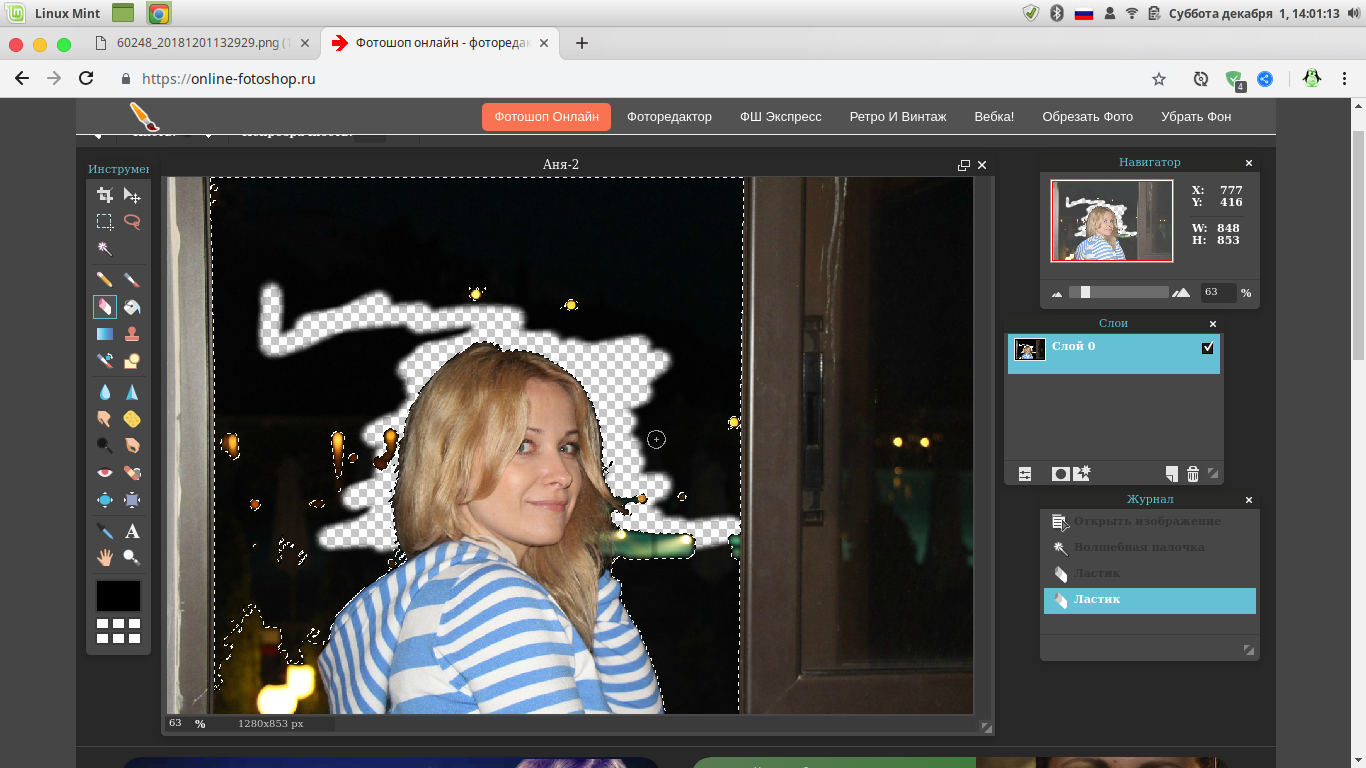Expand the Слои panel with corner handle
The height and width of the screenshot is (768, 1366).
(1213, 474)
